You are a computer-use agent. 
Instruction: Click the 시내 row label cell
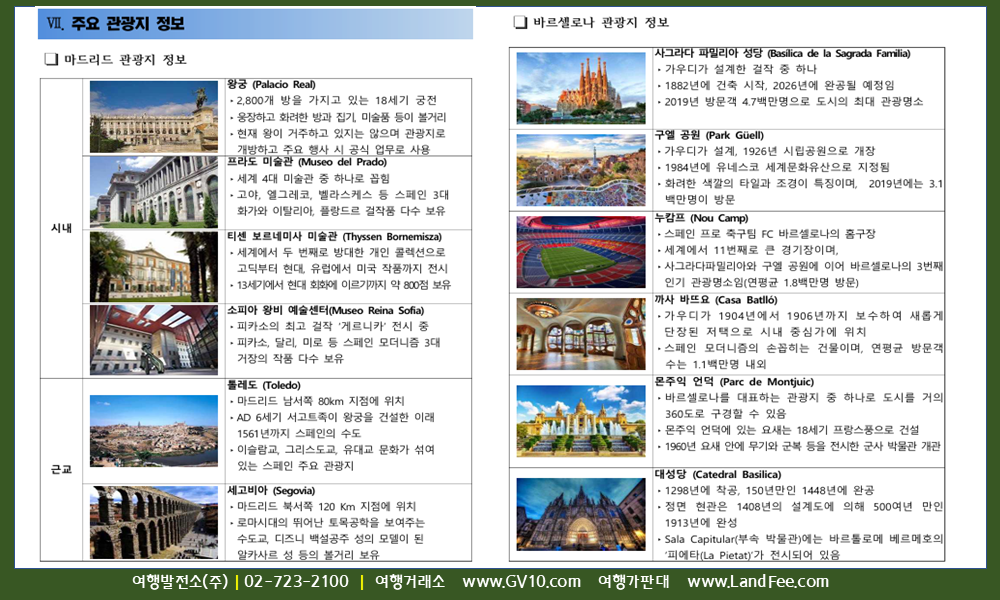pos(62,228)
